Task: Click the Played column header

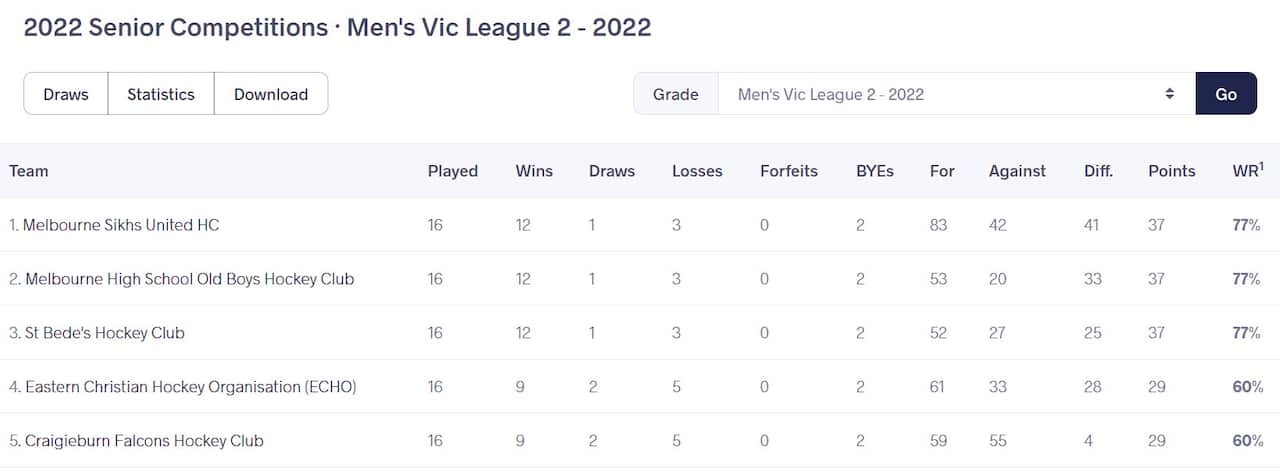Action: tap(452, 171)
